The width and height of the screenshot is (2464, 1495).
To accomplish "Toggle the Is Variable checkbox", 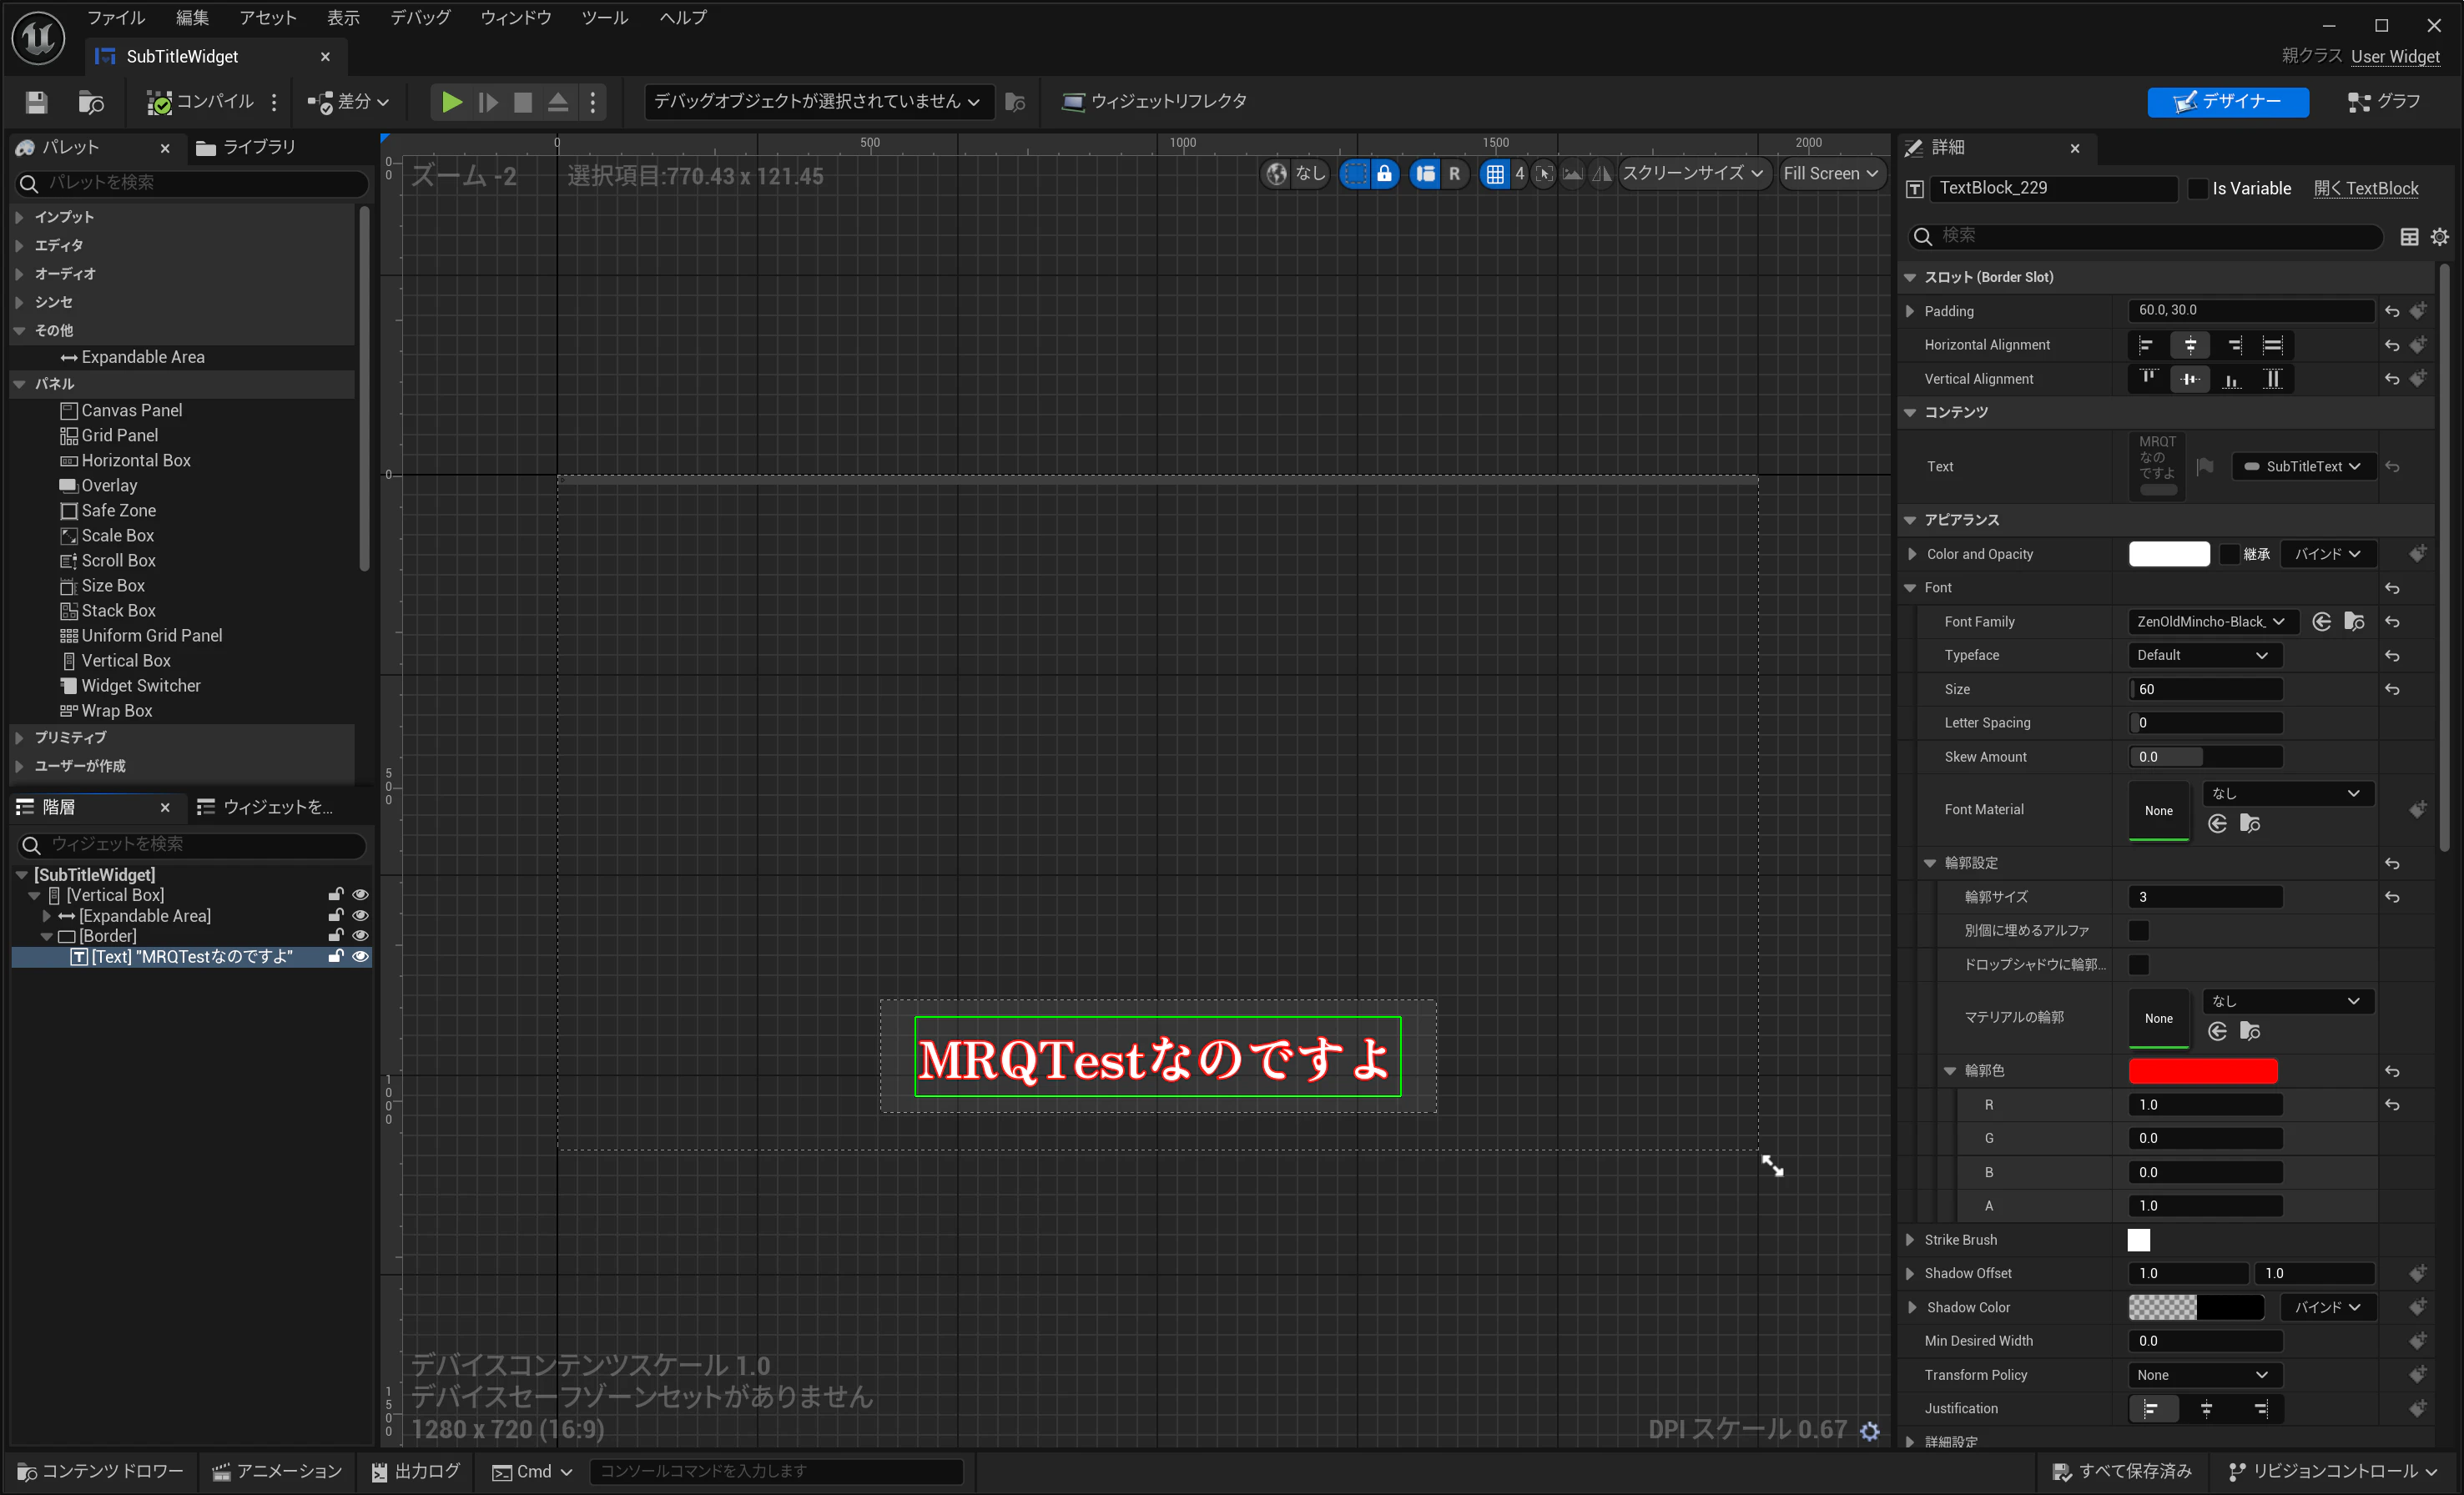I will [x=2197, y=189].
